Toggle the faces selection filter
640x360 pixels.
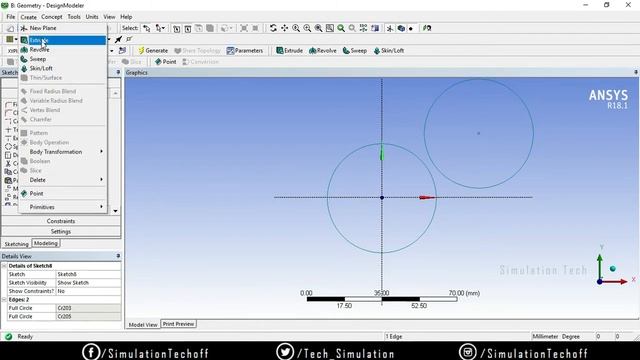pyautogui.click(x=199, y=28)
